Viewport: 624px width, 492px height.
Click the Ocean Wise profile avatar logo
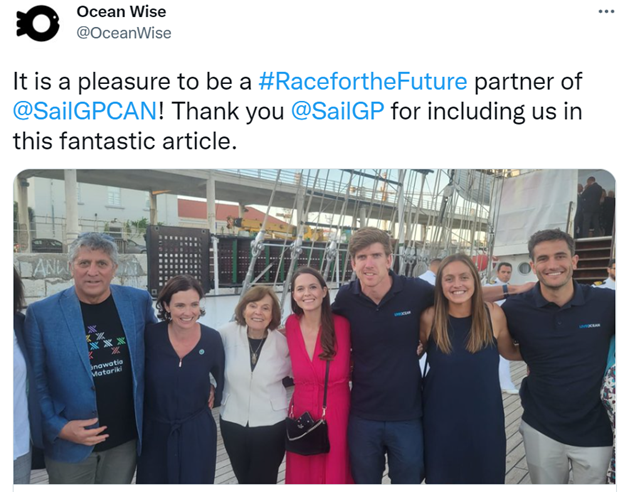[38, 25]
